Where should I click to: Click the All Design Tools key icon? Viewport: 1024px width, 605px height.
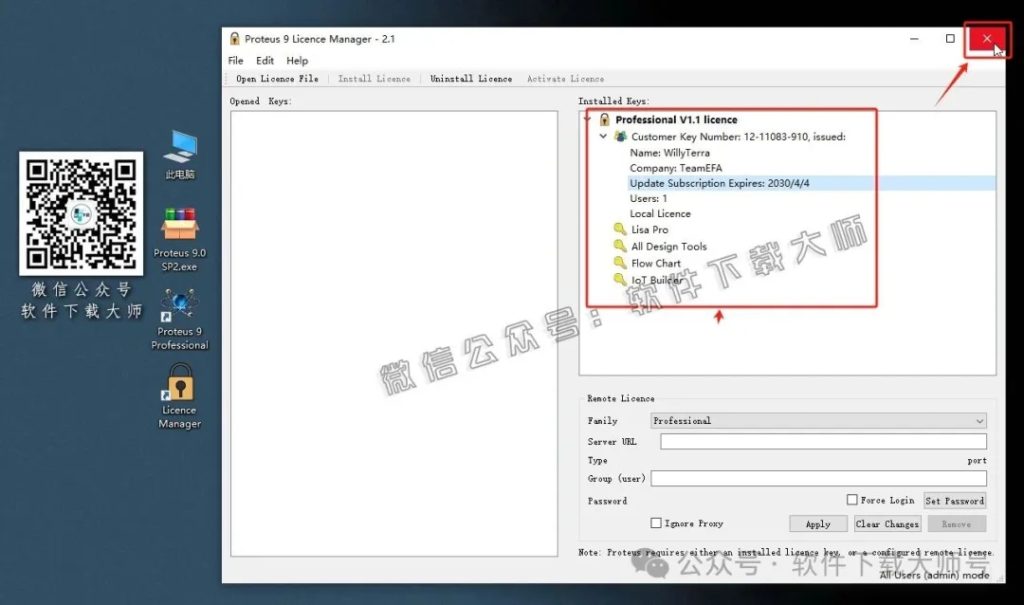[x=620, y=247]
